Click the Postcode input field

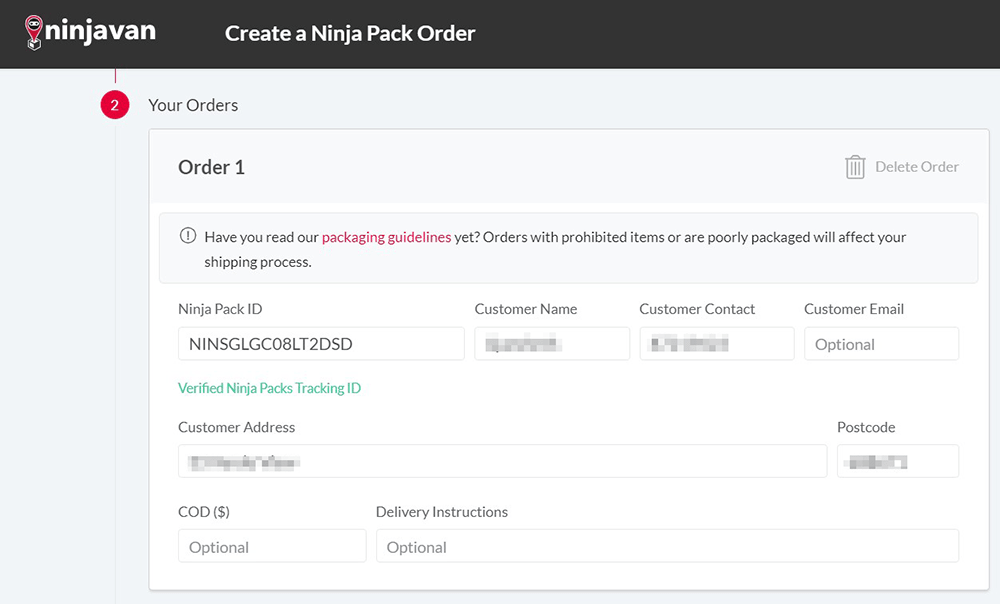point(897,462)
